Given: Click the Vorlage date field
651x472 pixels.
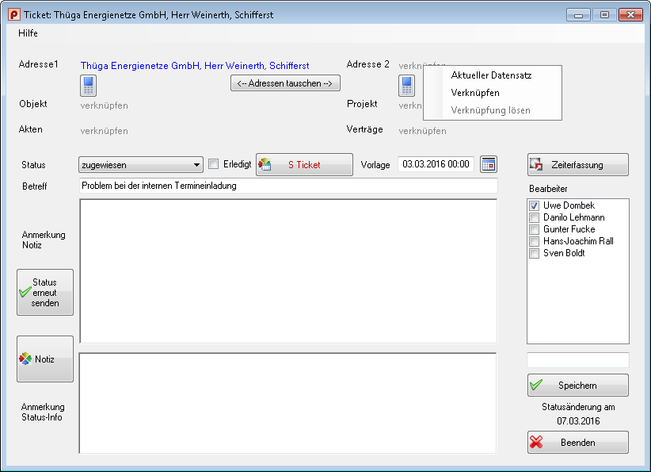Looking at the screenshot, I should (x=436, y=164).
